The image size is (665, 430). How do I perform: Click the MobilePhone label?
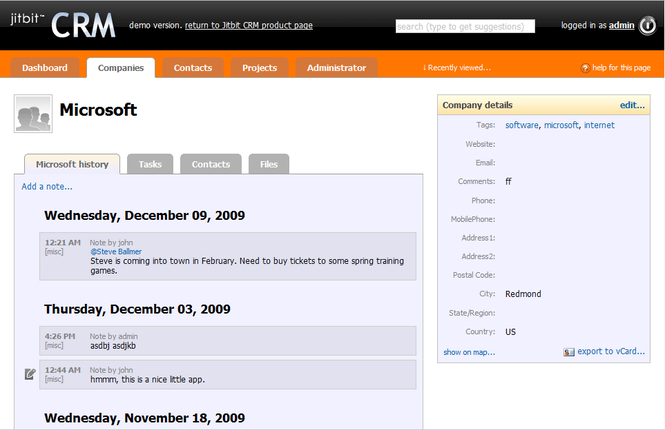pyautogui.click(x=472, y=219)
